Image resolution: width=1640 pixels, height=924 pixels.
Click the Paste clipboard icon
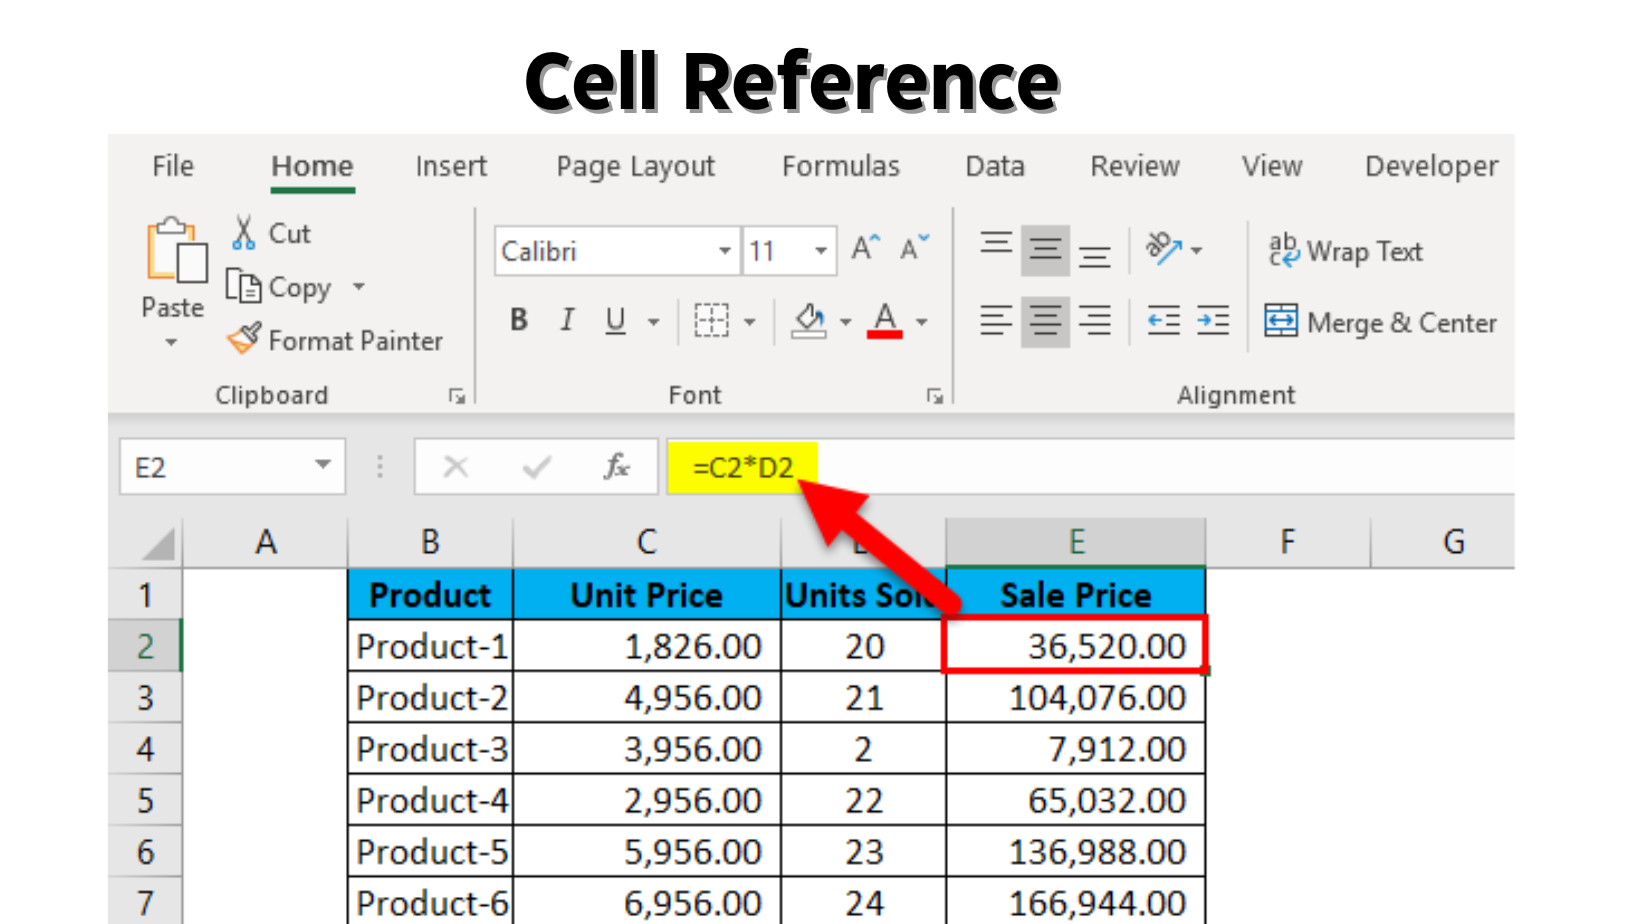coord(176,251)
